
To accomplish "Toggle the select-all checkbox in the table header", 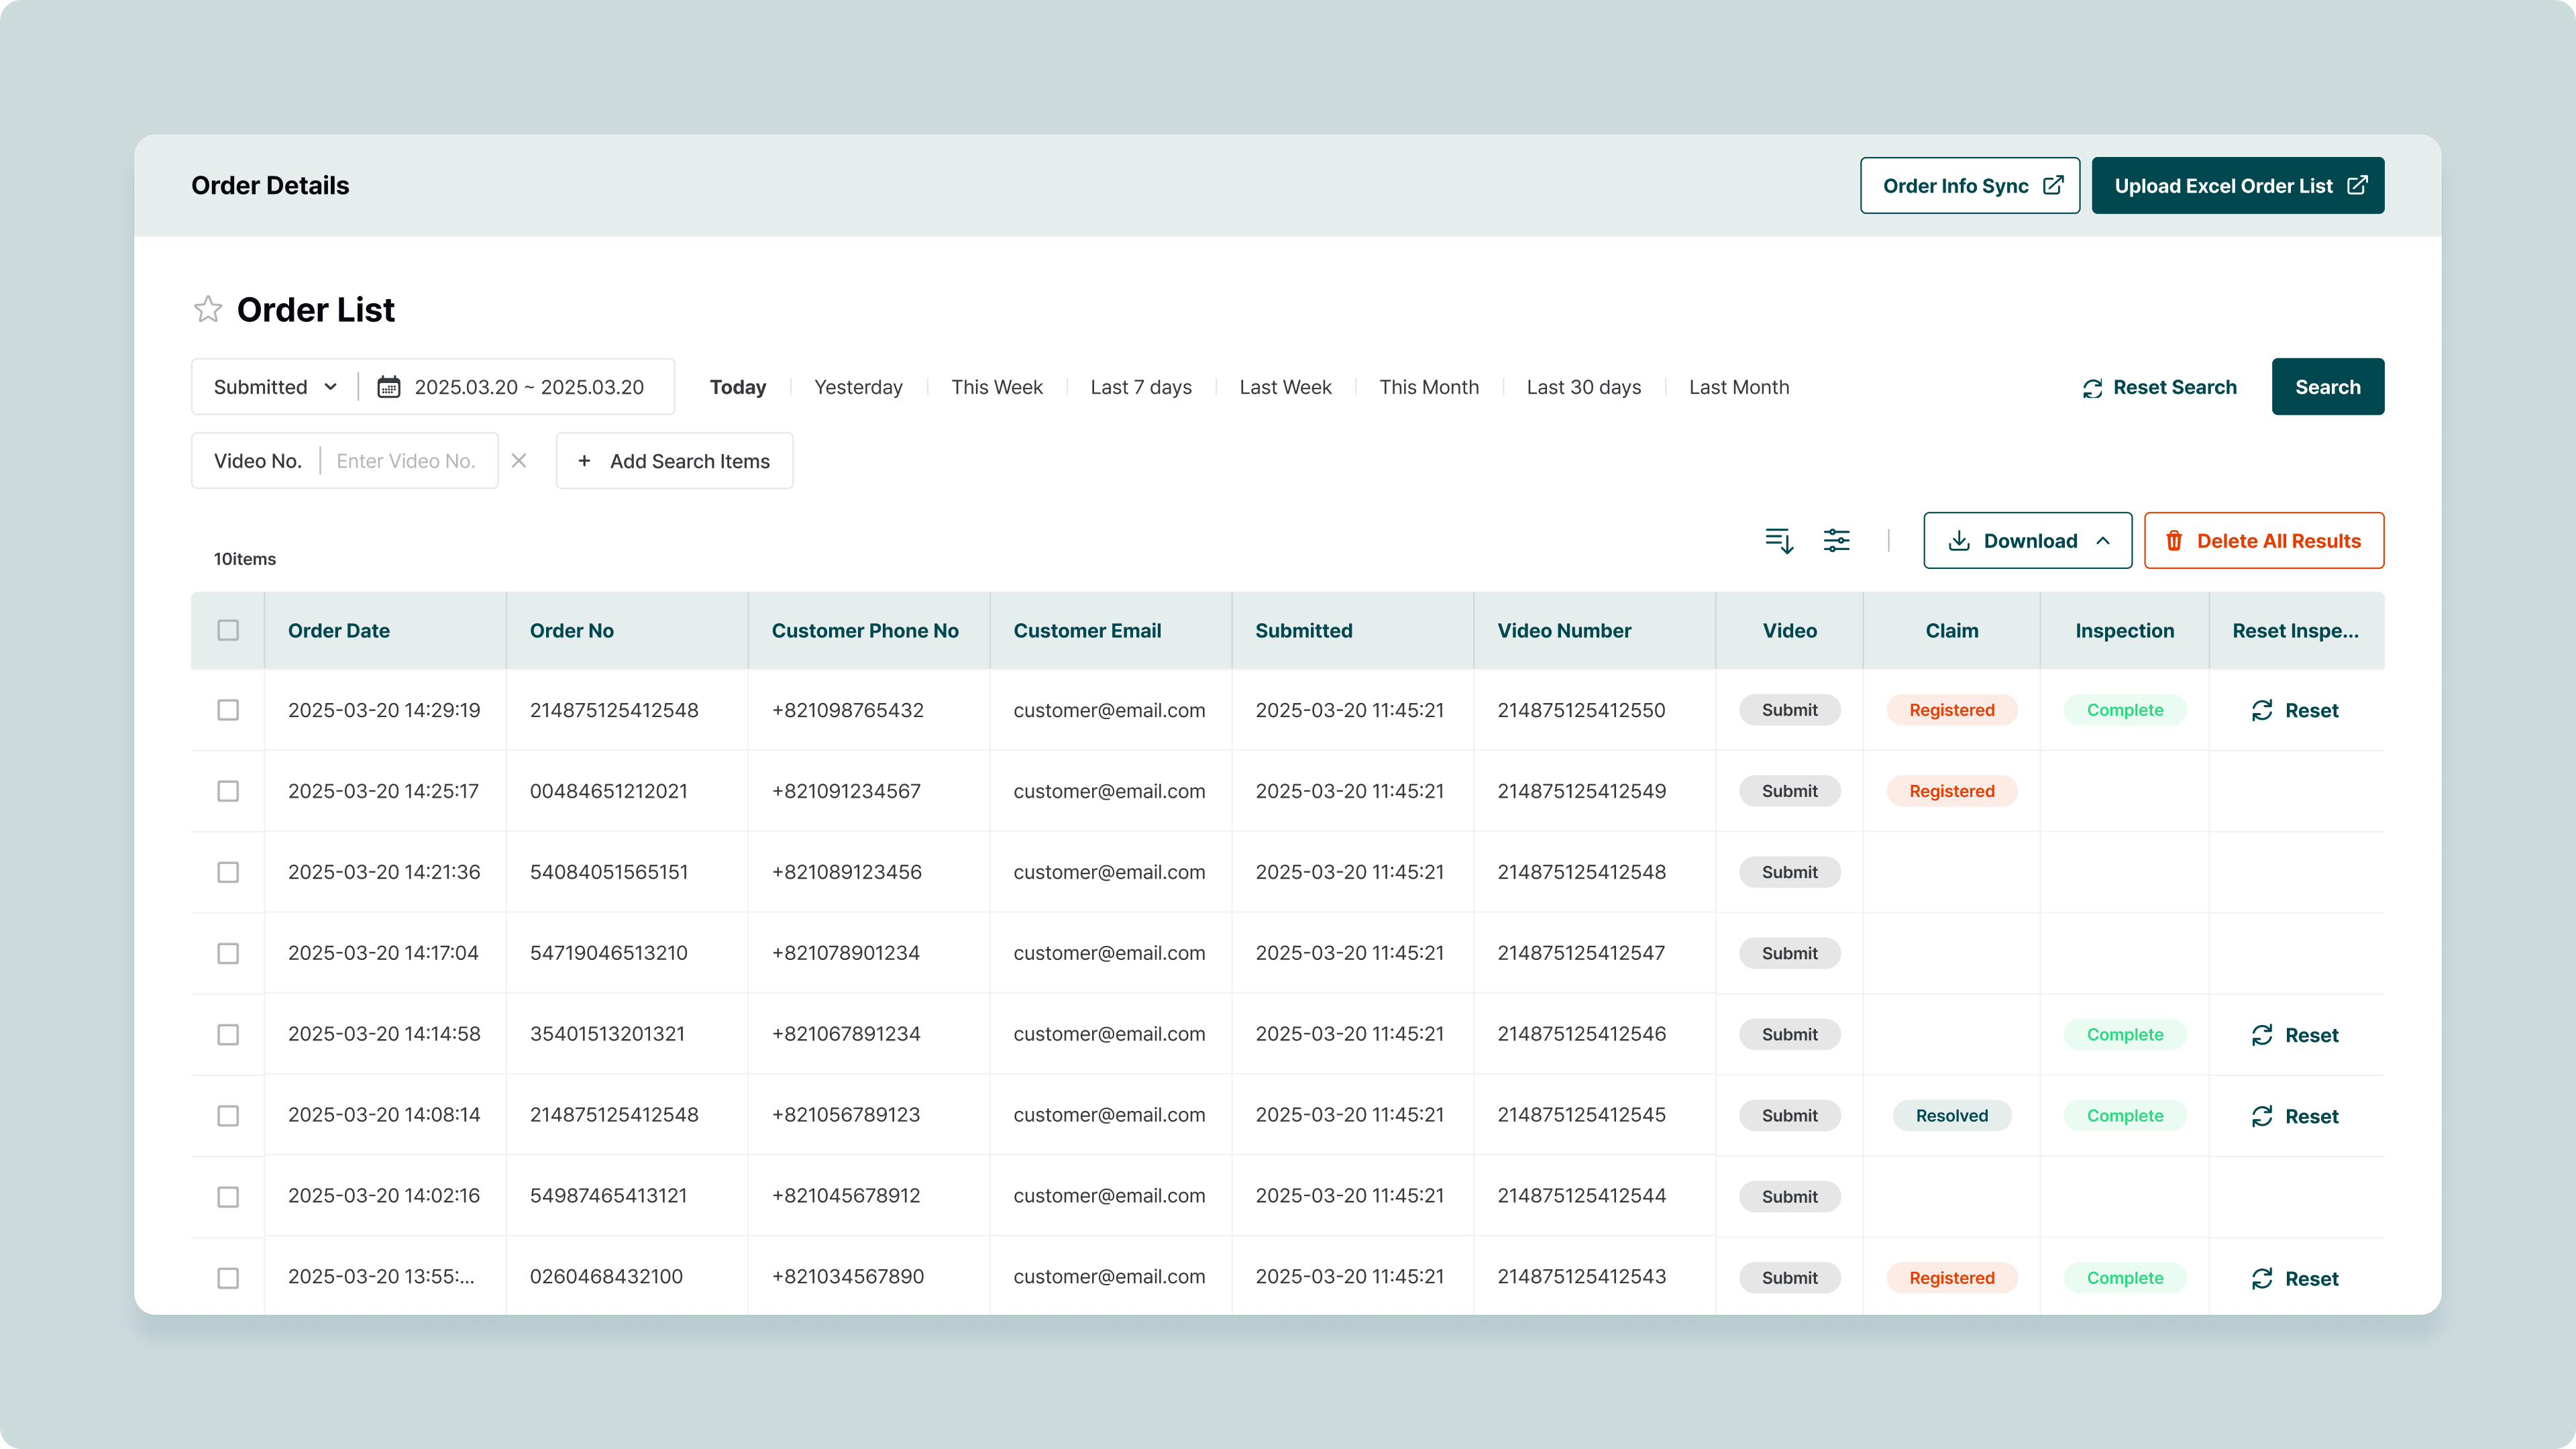I will coord(228,630).
